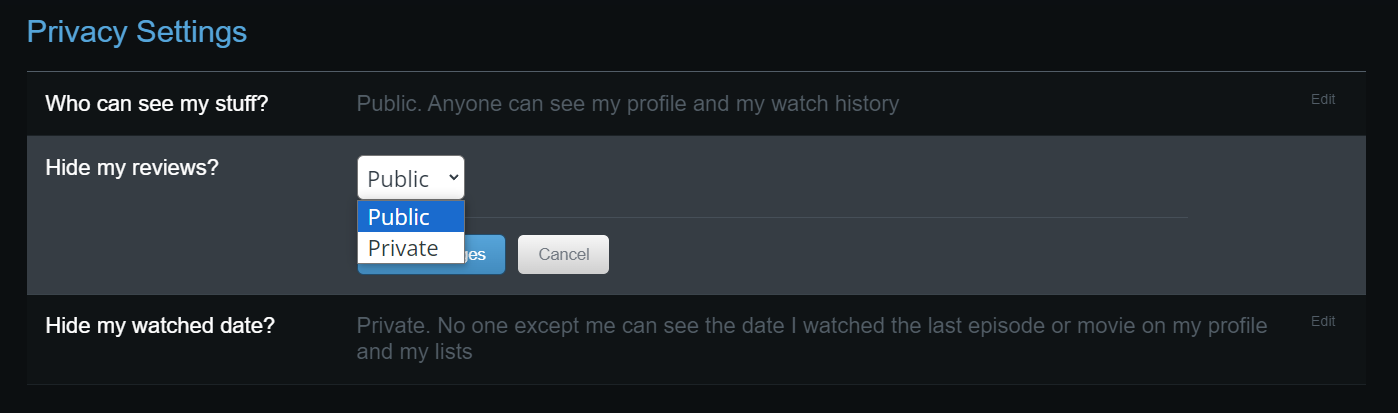Viewport: 1398px width, 413px height.
Task: Click the "Hide my reviews?" label
Action: coord(132,167)
